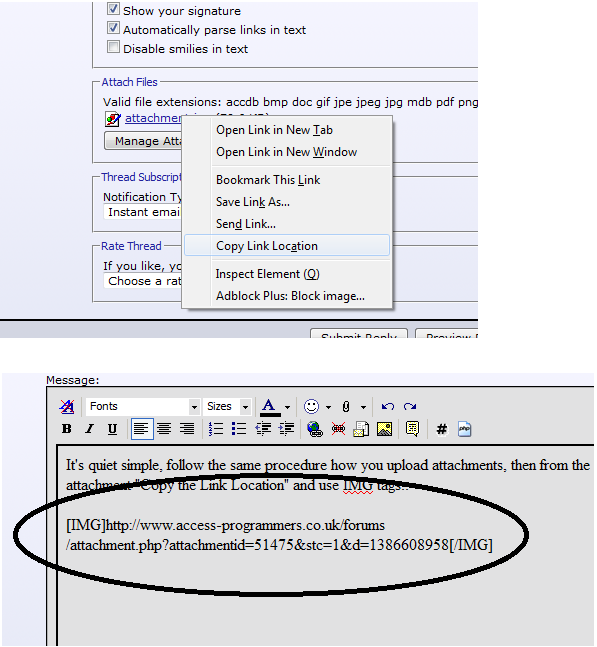This screenshot has height=647, width=597.
Task: Click the attachment file type icon
Action: coord(112,119)
